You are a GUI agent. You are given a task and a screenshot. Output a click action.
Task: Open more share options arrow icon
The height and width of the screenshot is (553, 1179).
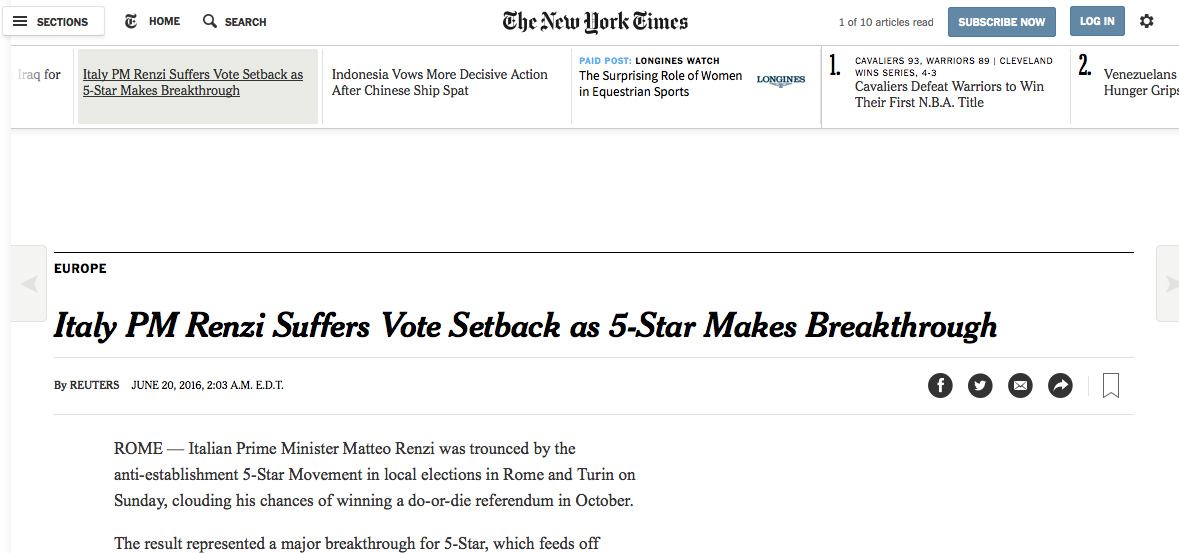click(x=1060, y=385)
